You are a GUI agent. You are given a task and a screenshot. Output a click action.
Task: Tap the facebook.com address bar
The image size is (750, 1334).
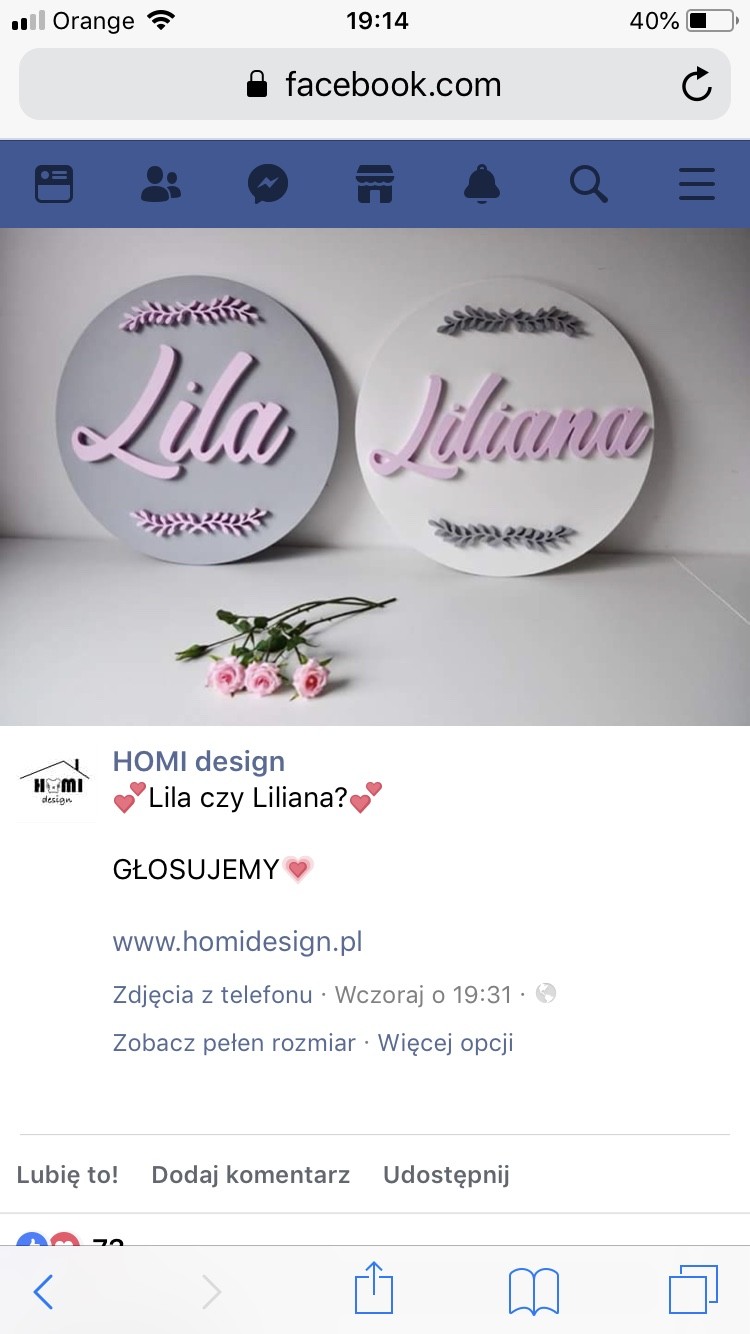pyautogui.click(x=375, y=84)
